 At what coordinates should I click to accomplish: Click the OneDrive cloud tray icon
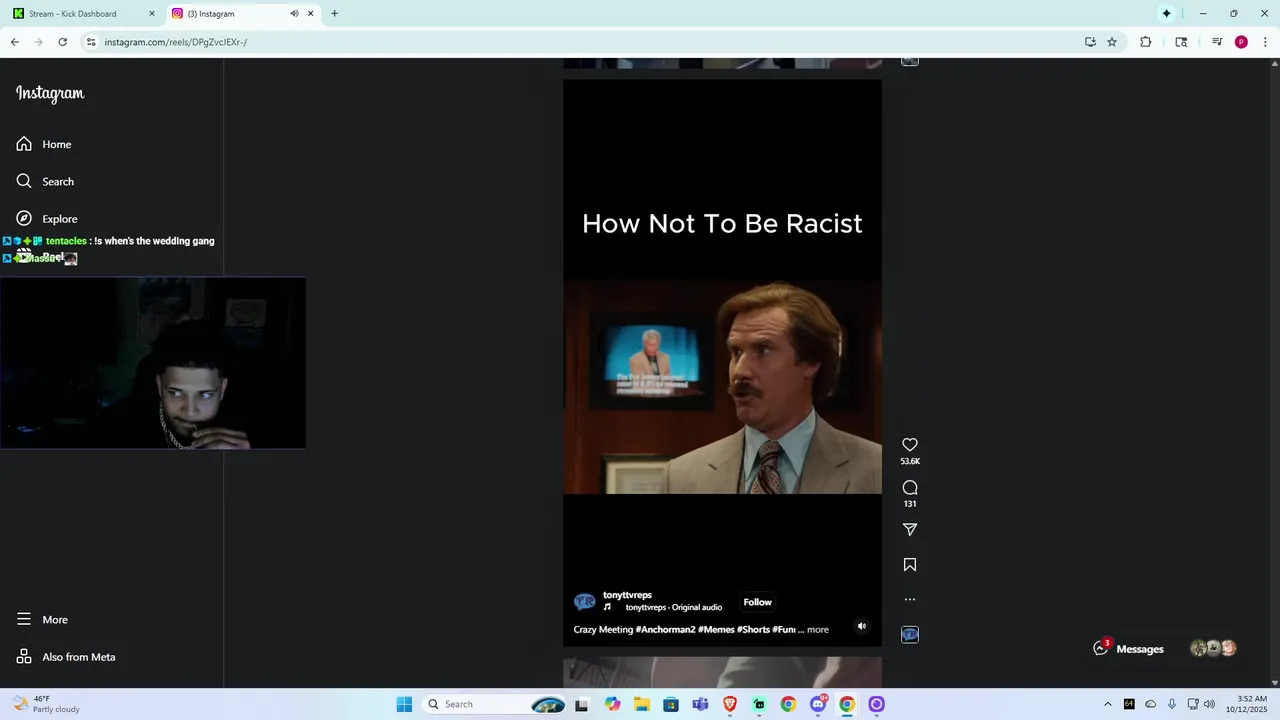[x=1150, y=704]
